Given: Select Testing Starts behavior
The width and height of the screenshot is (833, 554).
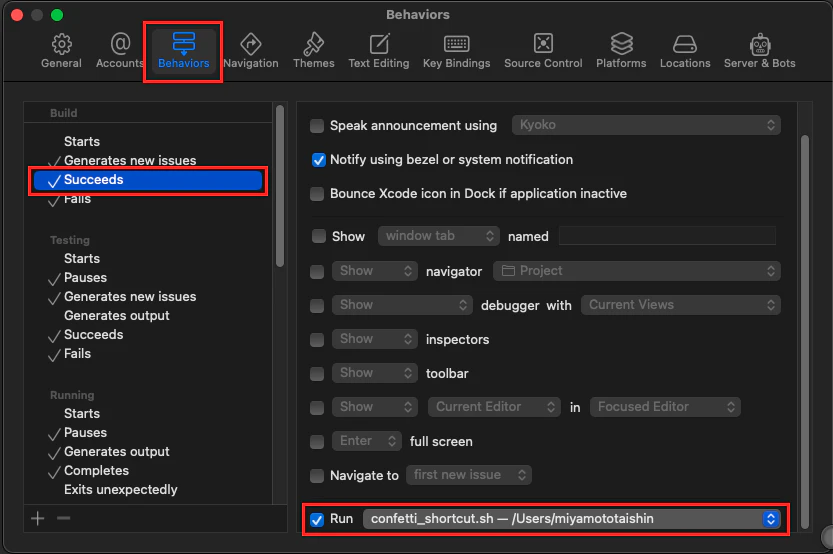Looking at the screenshot, I should pos(82,259).
